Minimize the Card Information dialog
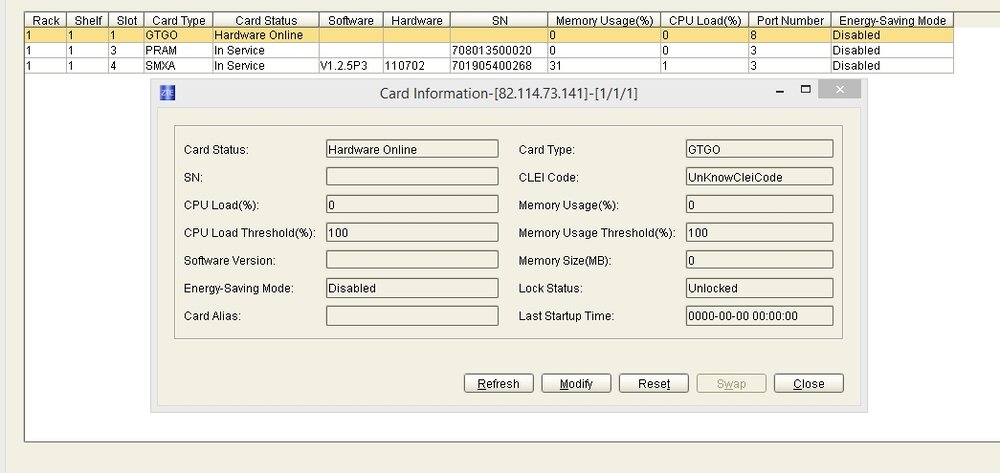The height and width of the screenshot is (473, 1000). point(780,90)
